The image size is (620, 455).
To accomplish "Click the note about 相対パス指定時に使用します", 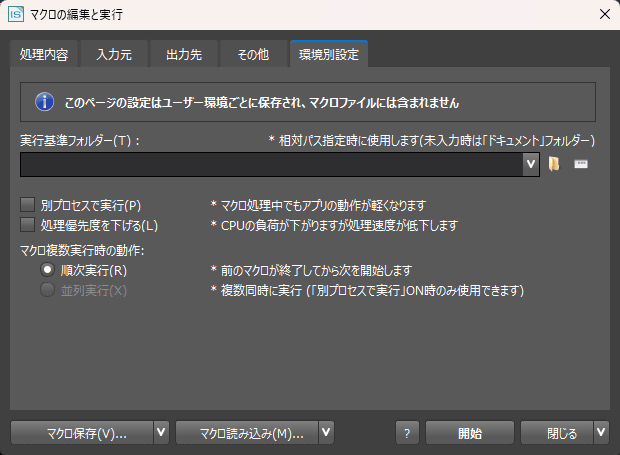I will [431, 140].
